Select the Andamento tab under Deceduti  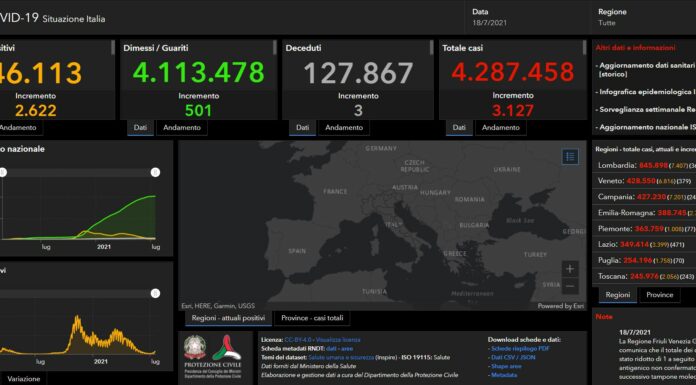pos(344,127)
